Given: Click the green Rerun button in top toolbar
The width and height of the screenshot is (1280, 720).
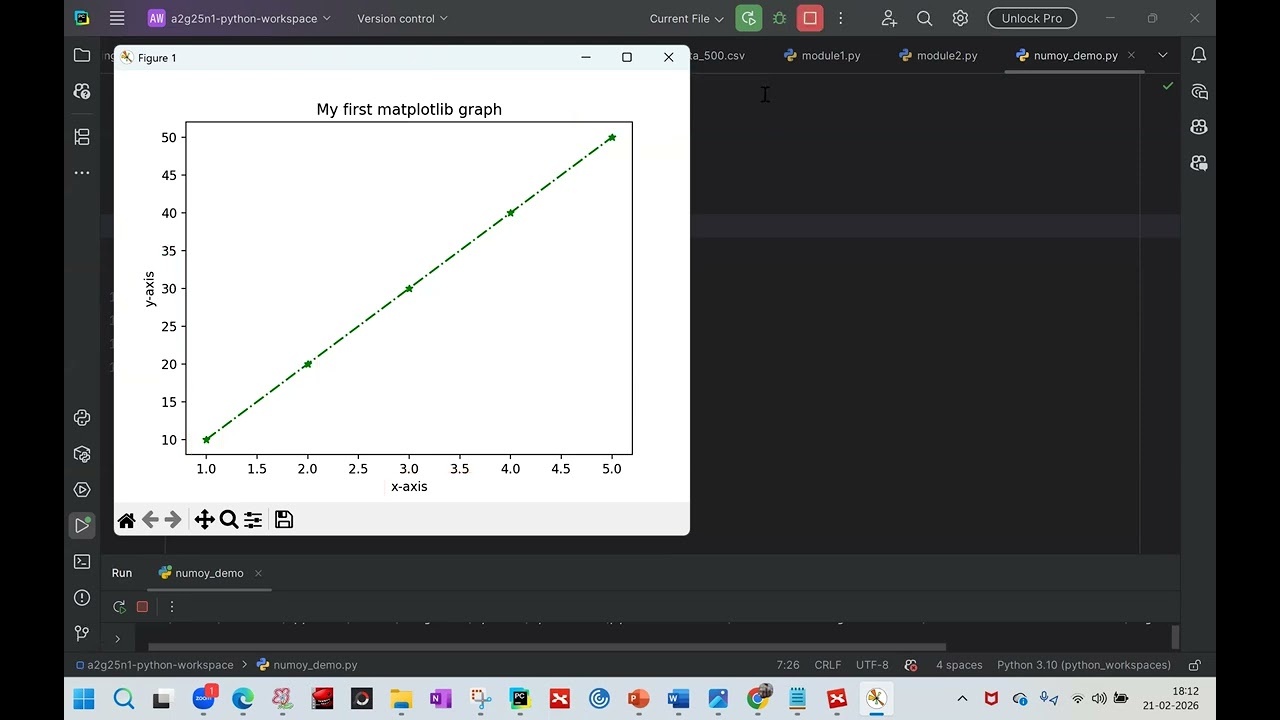Looking at the screenshot, I should [748, 18].
